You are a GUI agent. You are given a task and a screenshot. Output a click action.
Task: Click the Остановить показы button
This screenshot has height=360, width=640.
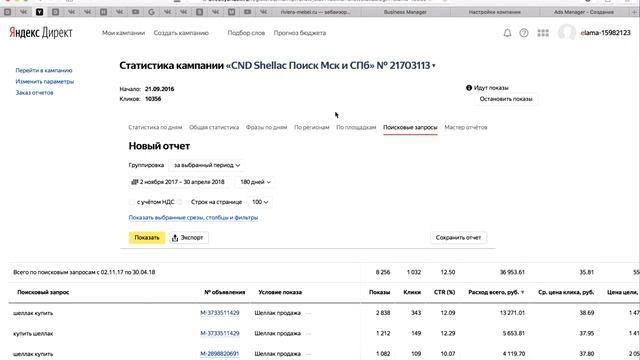[x=506, y=99]
